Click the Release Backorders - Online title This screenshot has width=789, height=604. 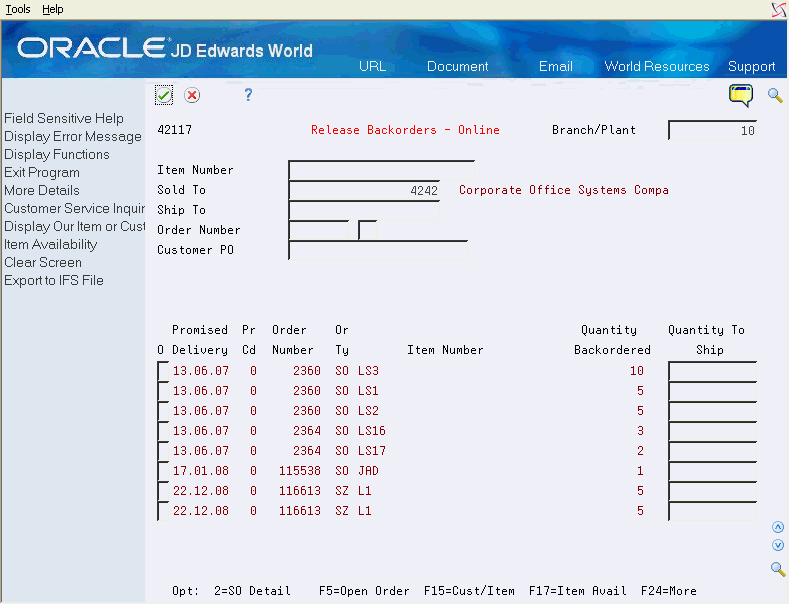[405, 130]
